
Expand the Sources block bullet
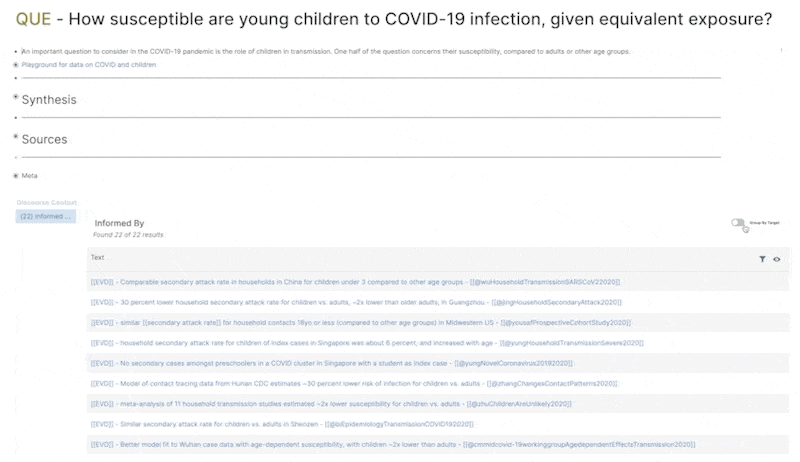16,136
